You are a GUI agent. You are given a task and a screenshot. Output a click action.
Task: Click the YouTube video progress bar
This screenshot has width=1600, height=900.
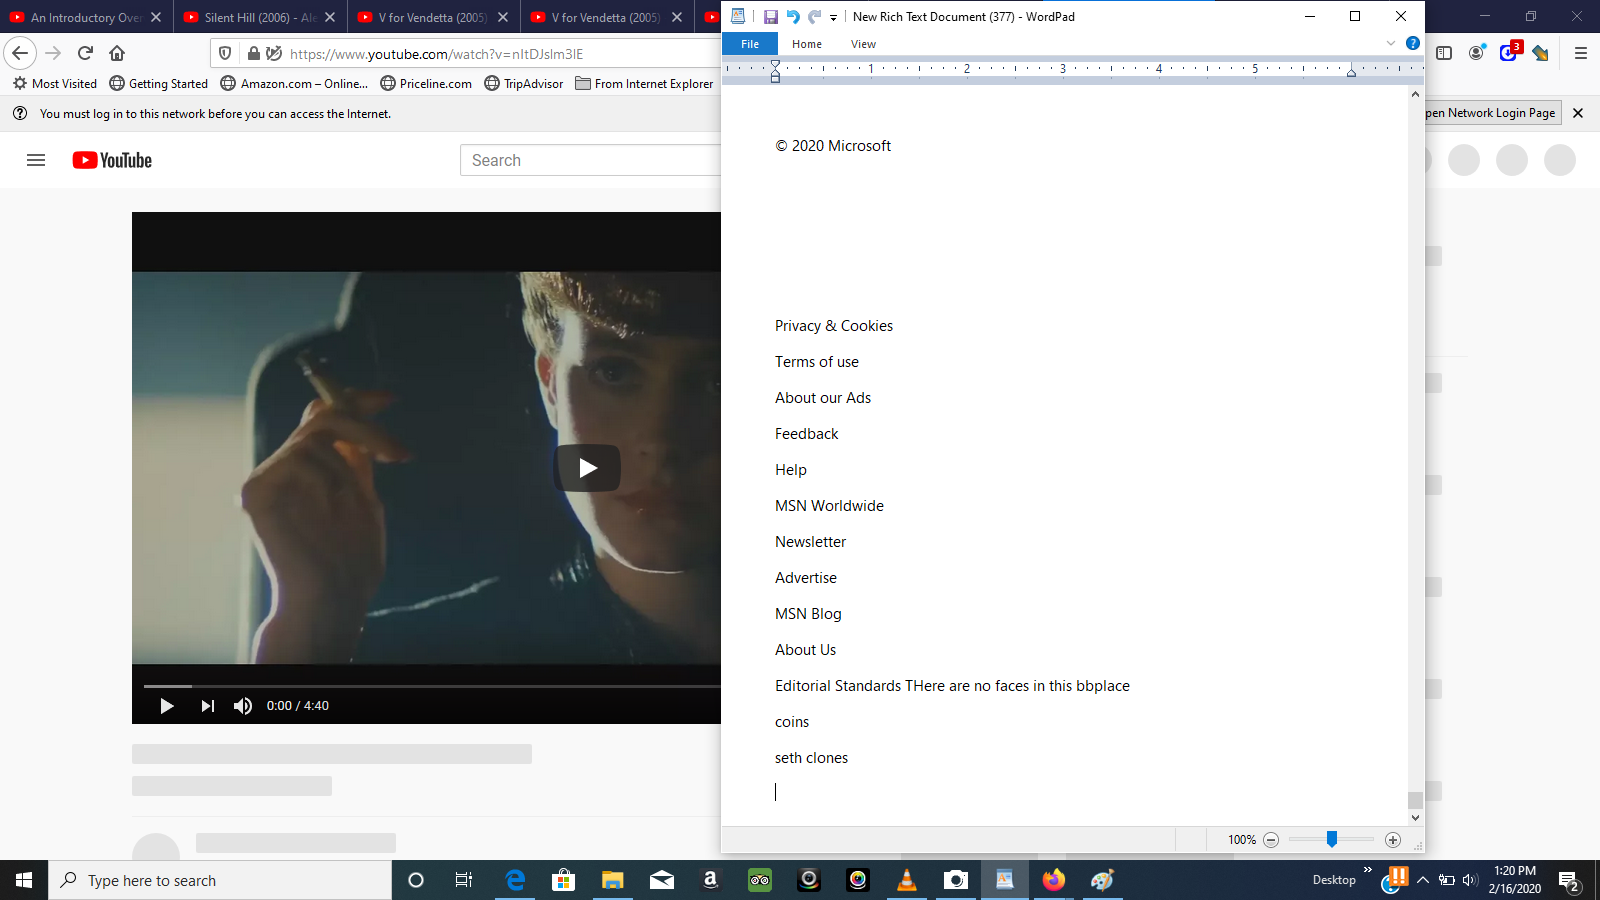pyautogui.click(x=432, y=686)
